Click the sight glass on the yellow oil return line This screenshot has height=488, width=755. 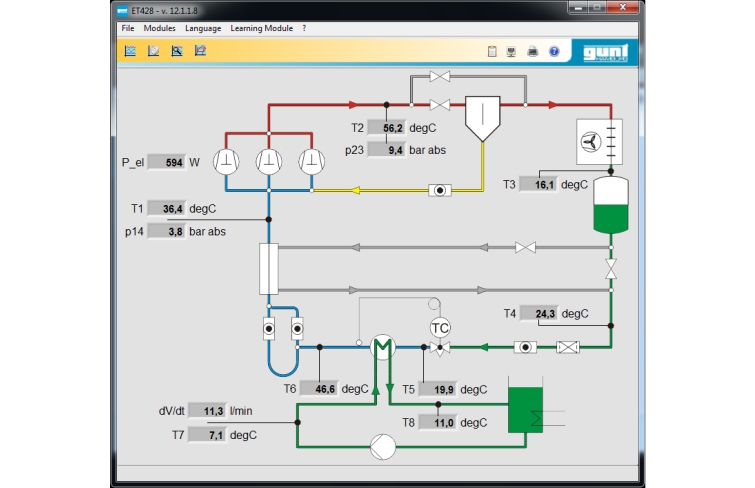[440, 190]
